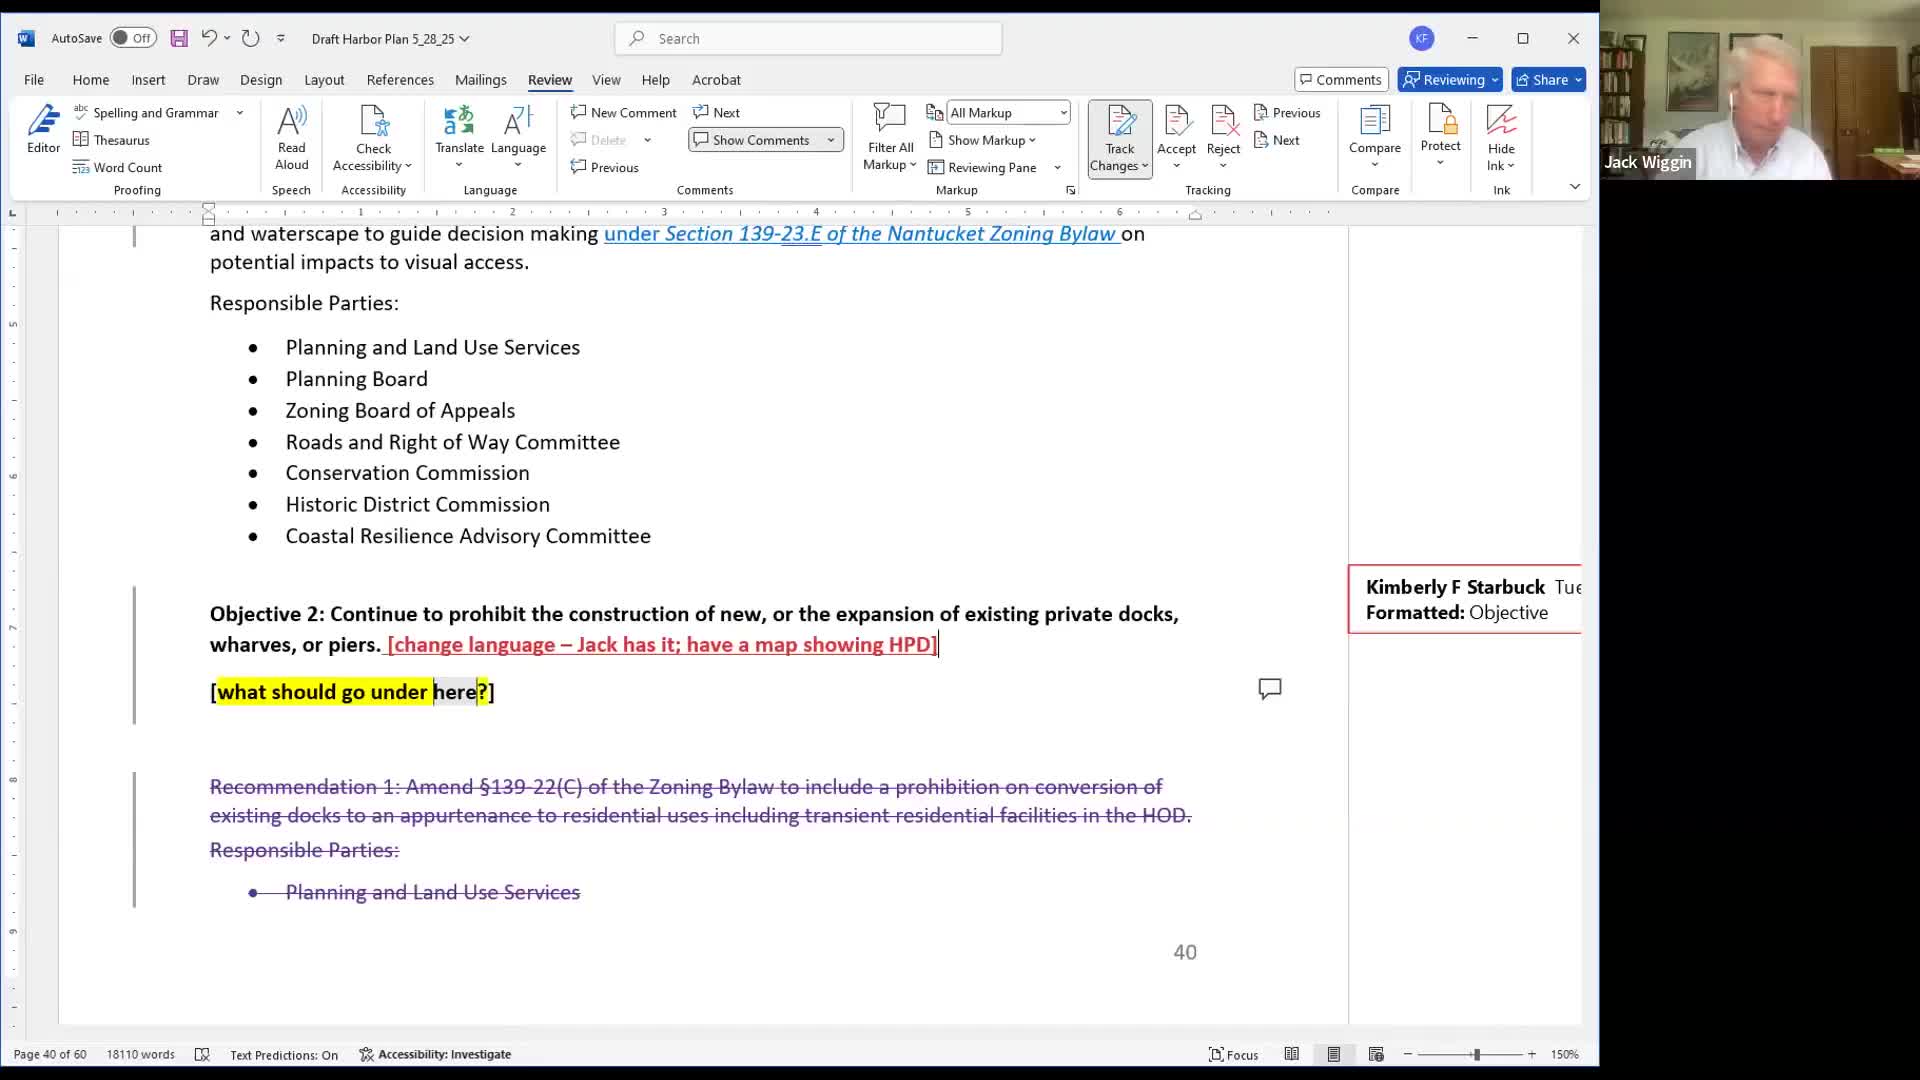Image resolution: width=1920 pixels, height=1080 pixels.
Task: Open the Reviewing mode dropdown
Action: click(x=1449, y=80)
